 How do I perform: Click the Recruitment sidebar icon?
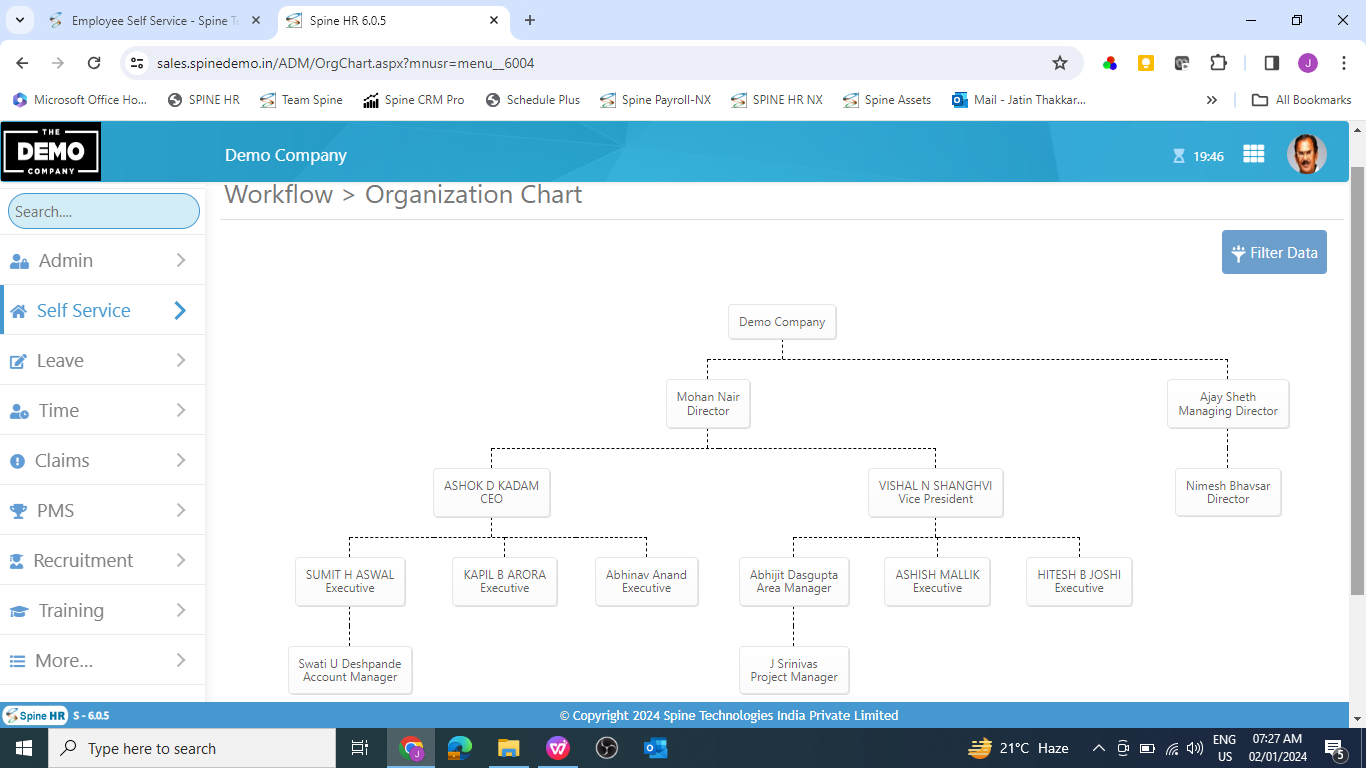16,561
